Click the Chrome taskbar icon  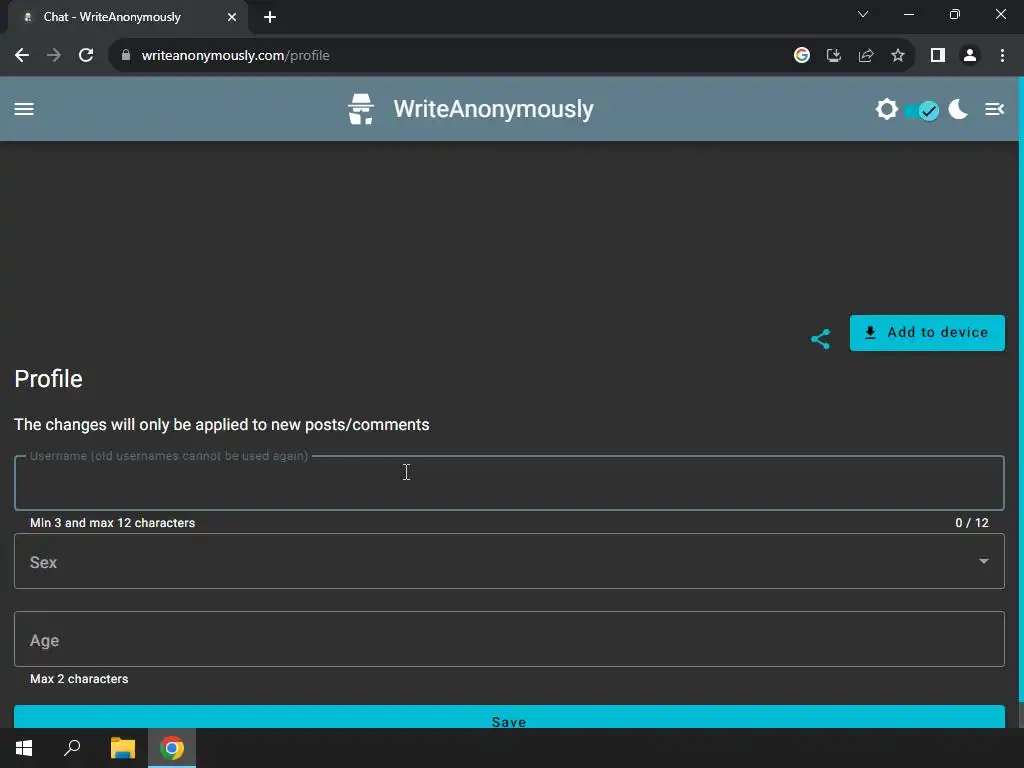click(172, 748)
